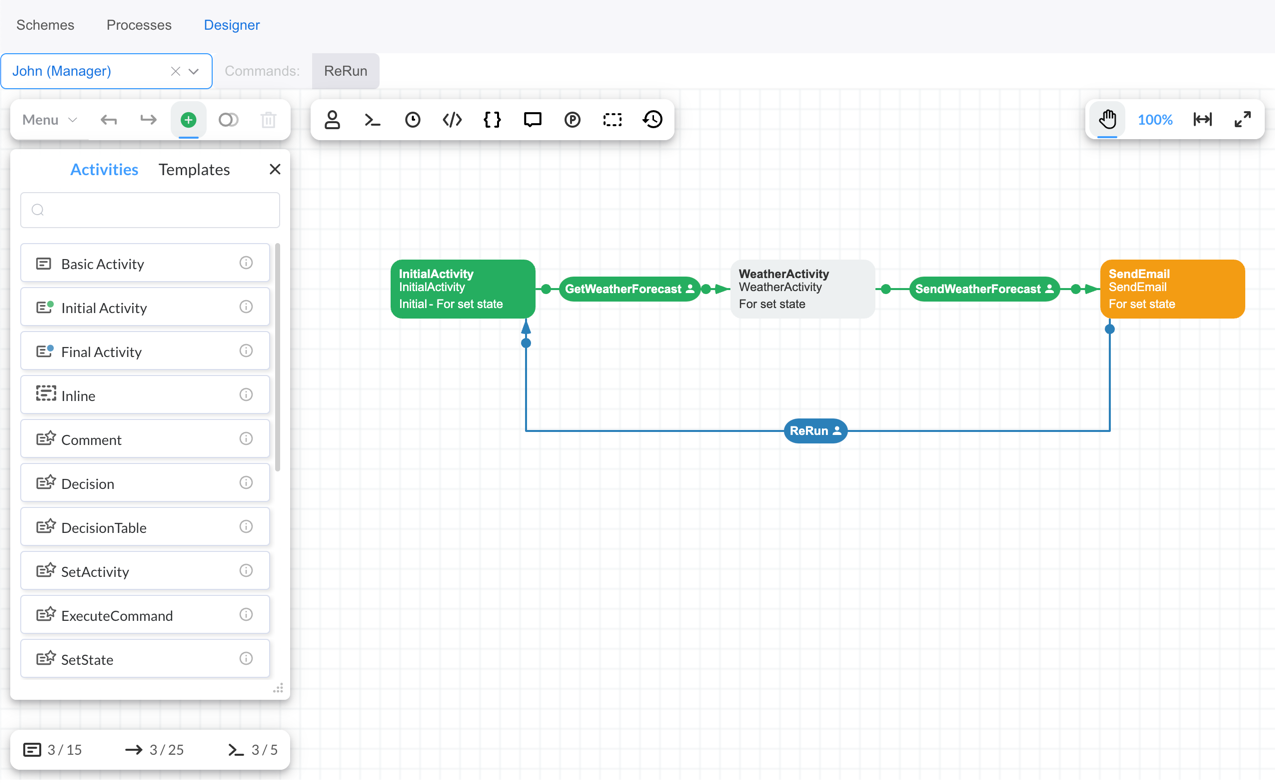Click the ReRun command button

point(345,71)
